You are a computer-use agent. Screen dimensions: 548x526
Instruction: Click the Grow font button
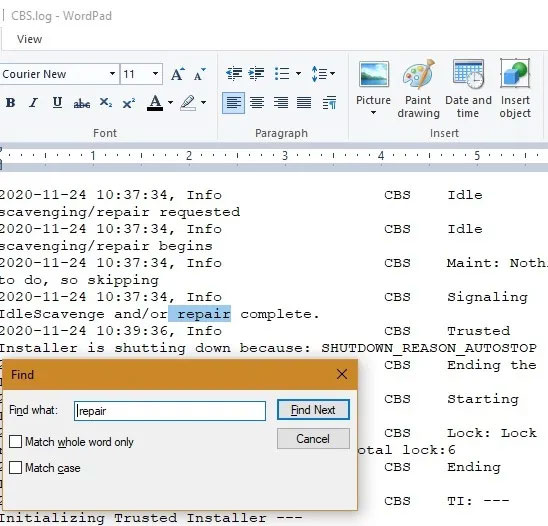(178, 74)
